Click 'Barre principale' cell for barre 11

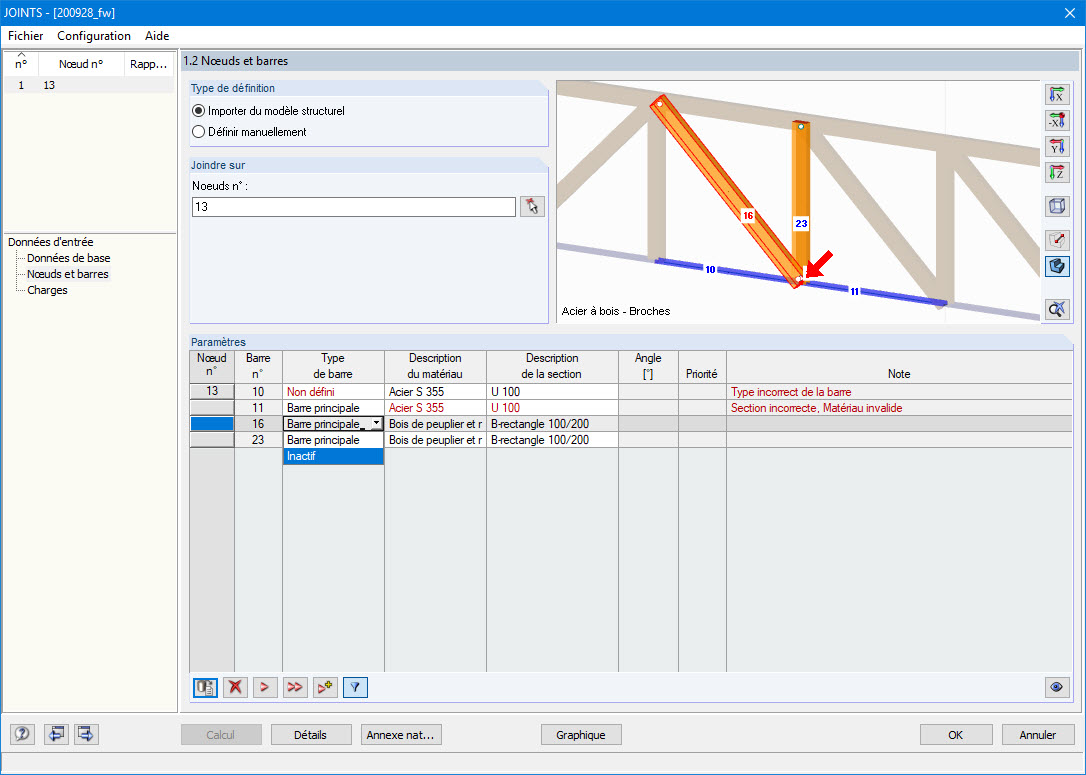333,407
